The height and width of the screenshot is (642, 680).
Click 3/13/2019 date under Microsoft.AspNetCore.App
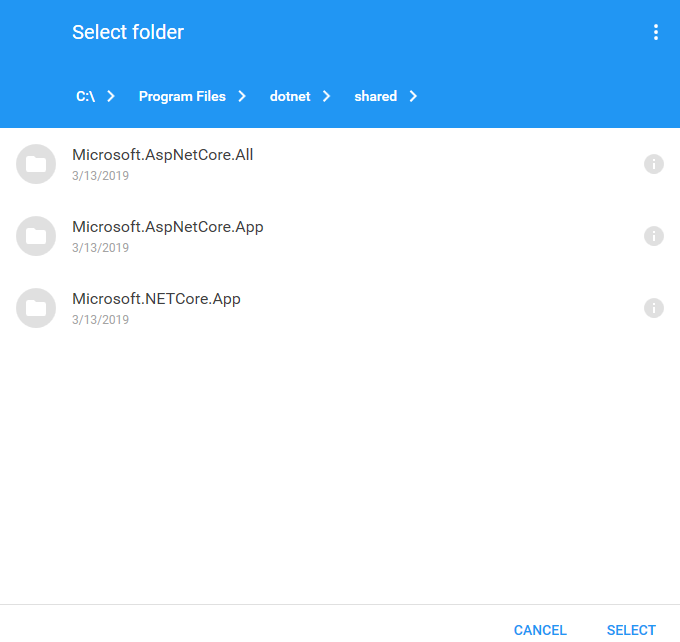(100, 248)
